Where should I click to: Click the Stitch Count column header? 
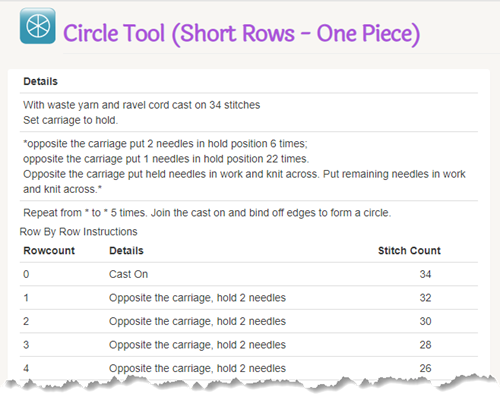point(409,251)
